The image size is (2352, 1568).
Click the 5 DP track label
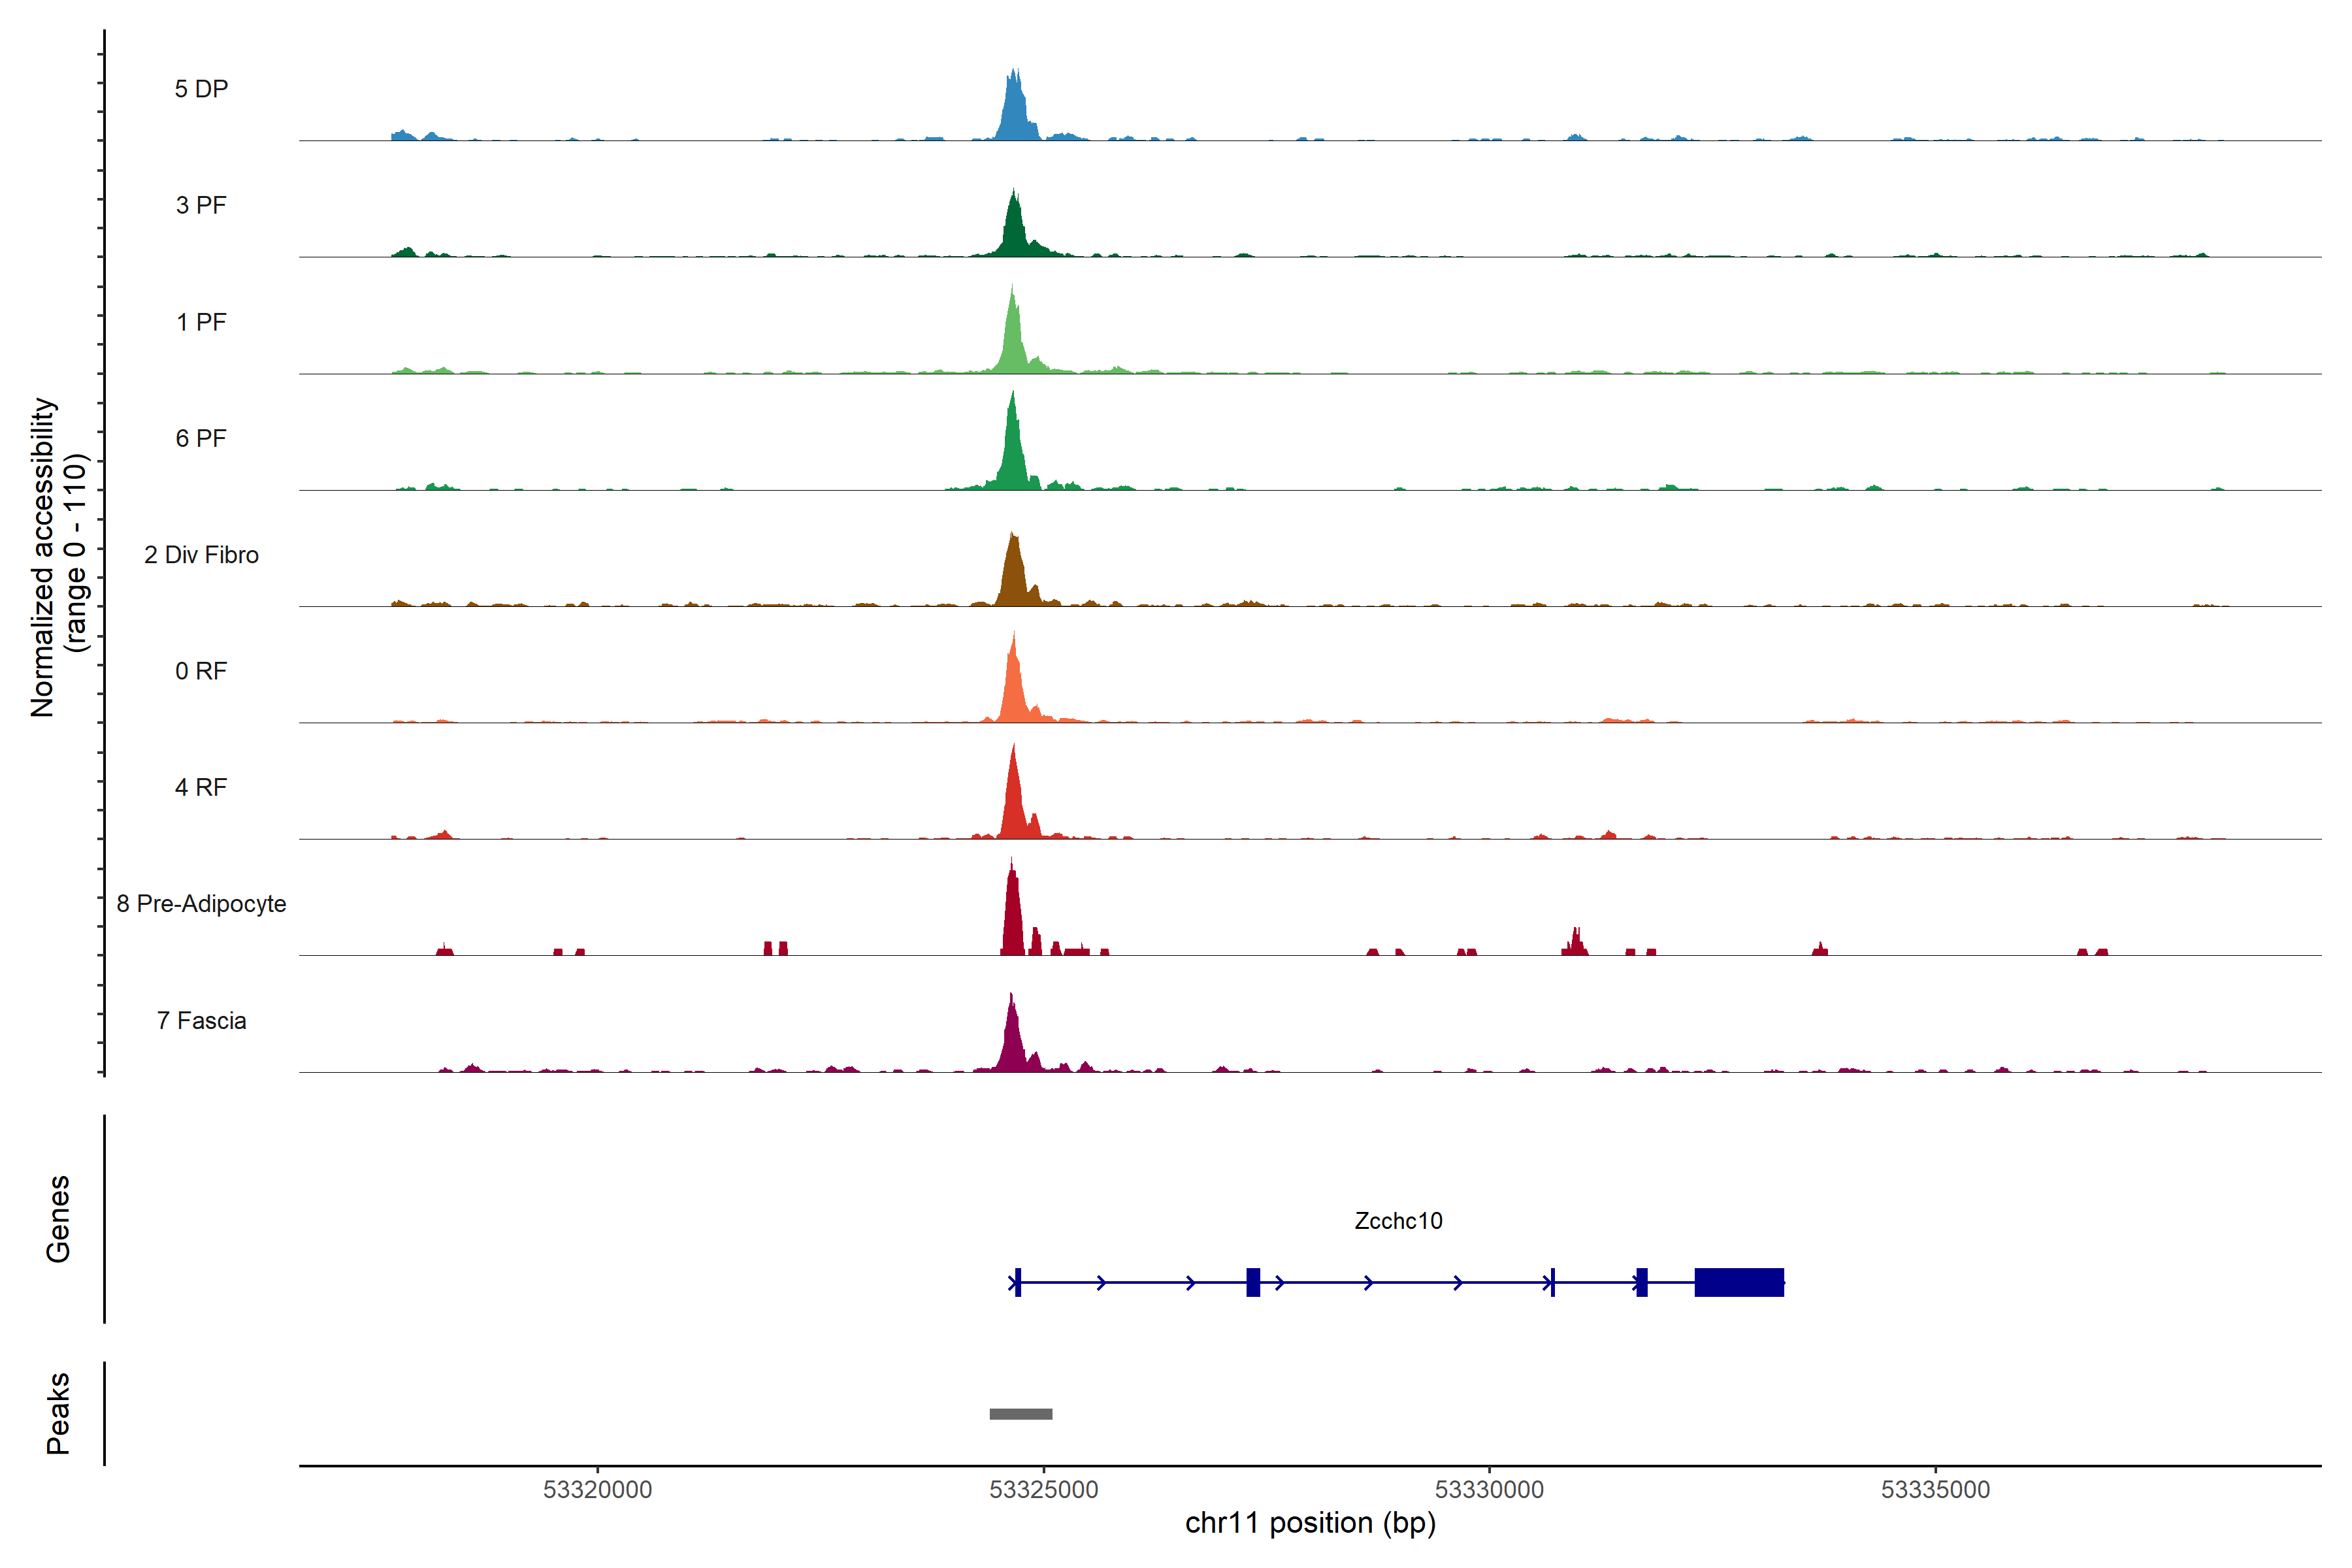point(201,89)
